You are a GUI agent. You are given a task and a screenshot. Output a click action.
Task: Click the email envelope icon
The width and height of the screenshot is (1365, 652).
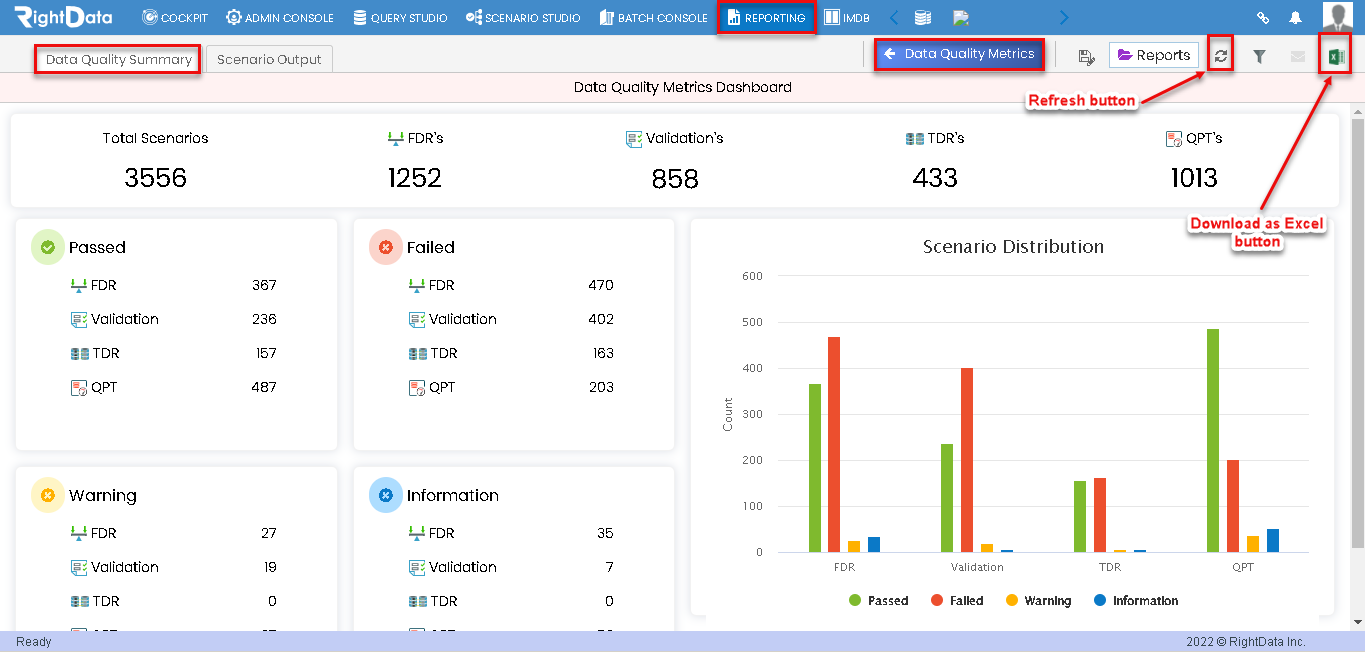[x=1298, y=57]
